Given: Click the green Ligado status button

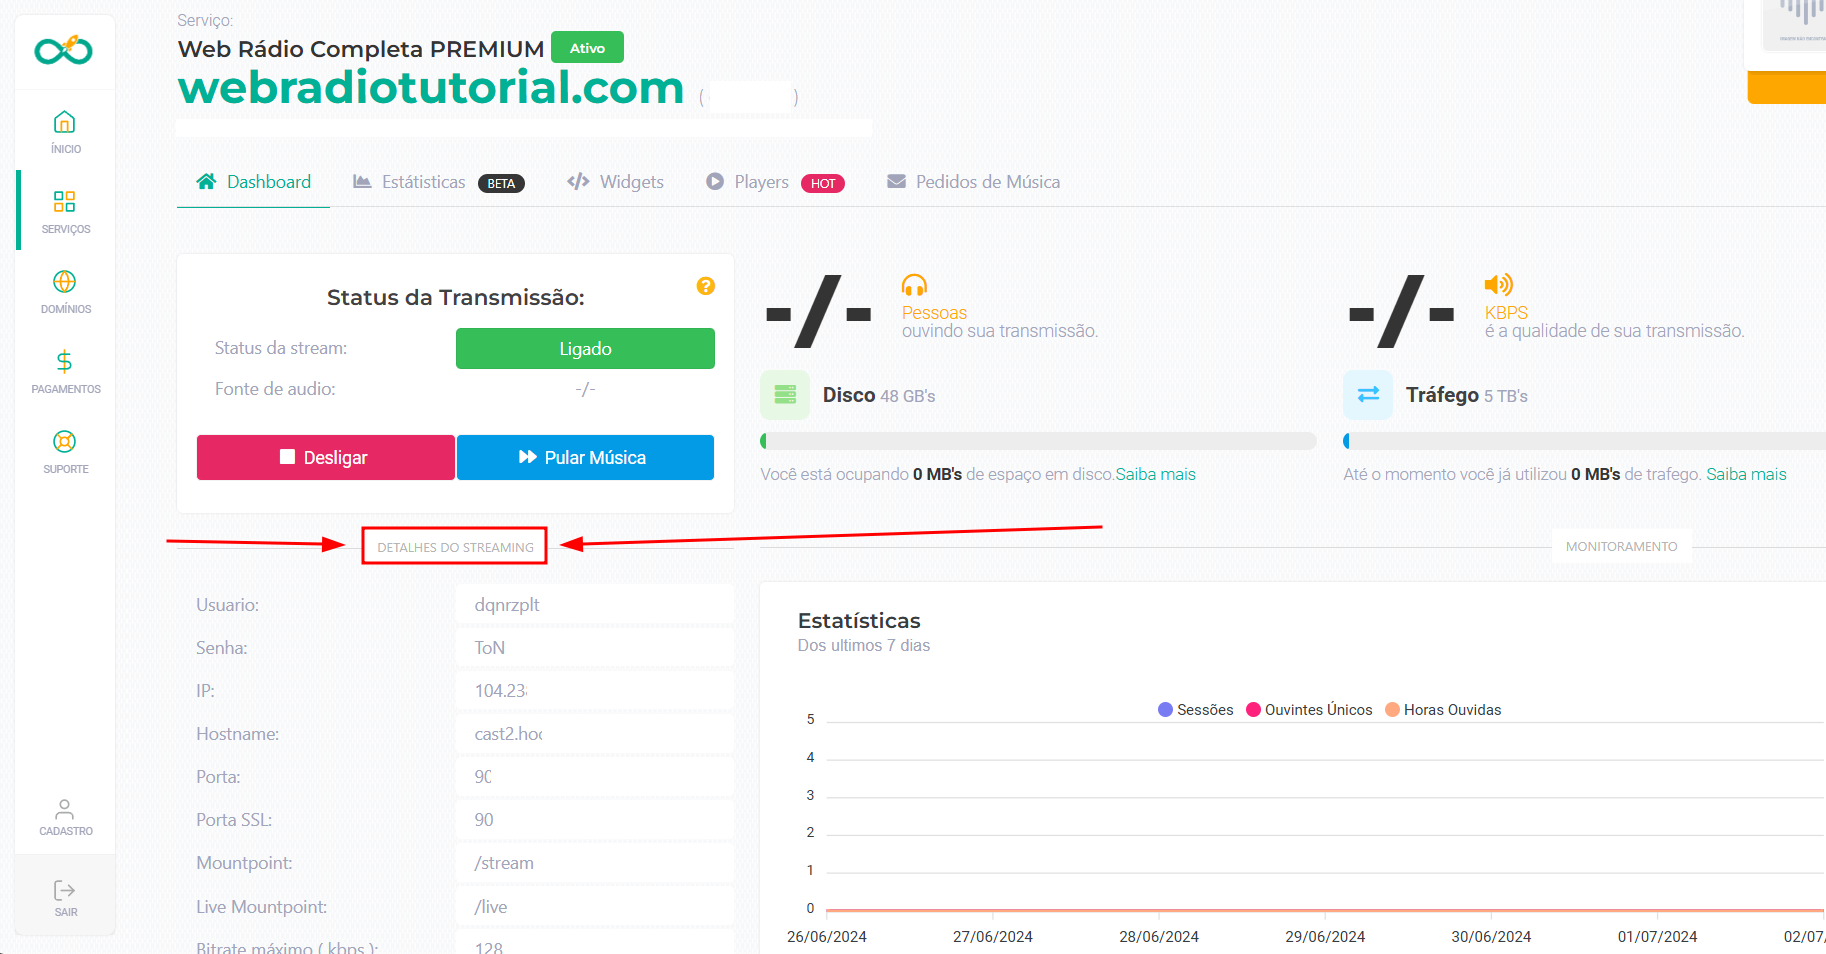Looking at the screenshot, I should point(585,349).
